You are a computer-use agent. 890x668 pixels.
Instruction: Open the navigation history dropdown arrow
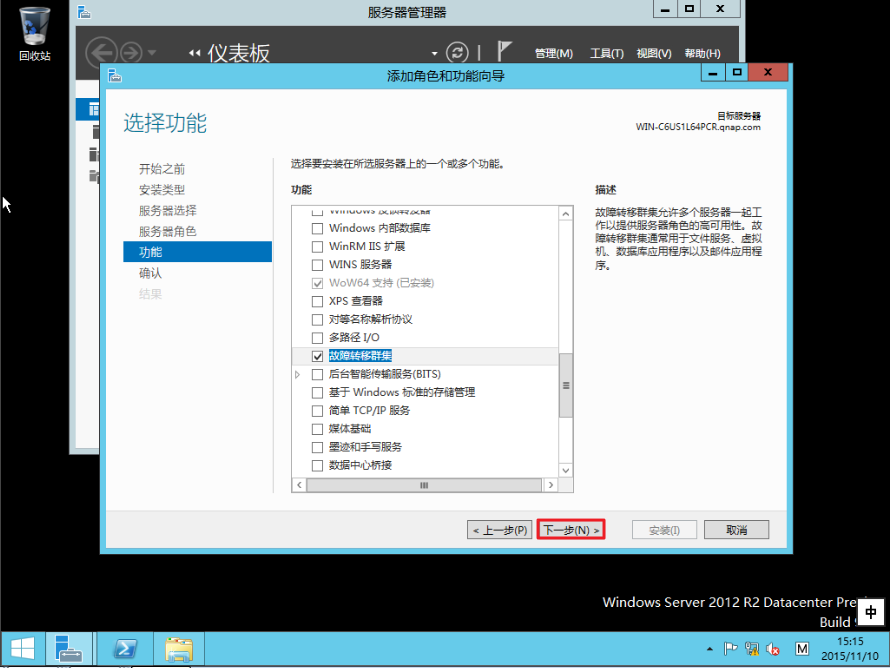coord(152,53)
